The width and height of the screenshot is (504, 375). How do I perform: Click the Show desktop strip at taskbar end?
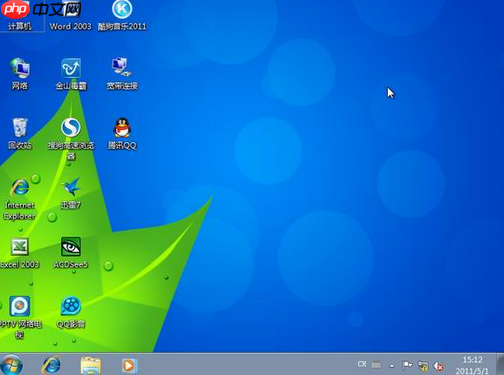[500, 364]
